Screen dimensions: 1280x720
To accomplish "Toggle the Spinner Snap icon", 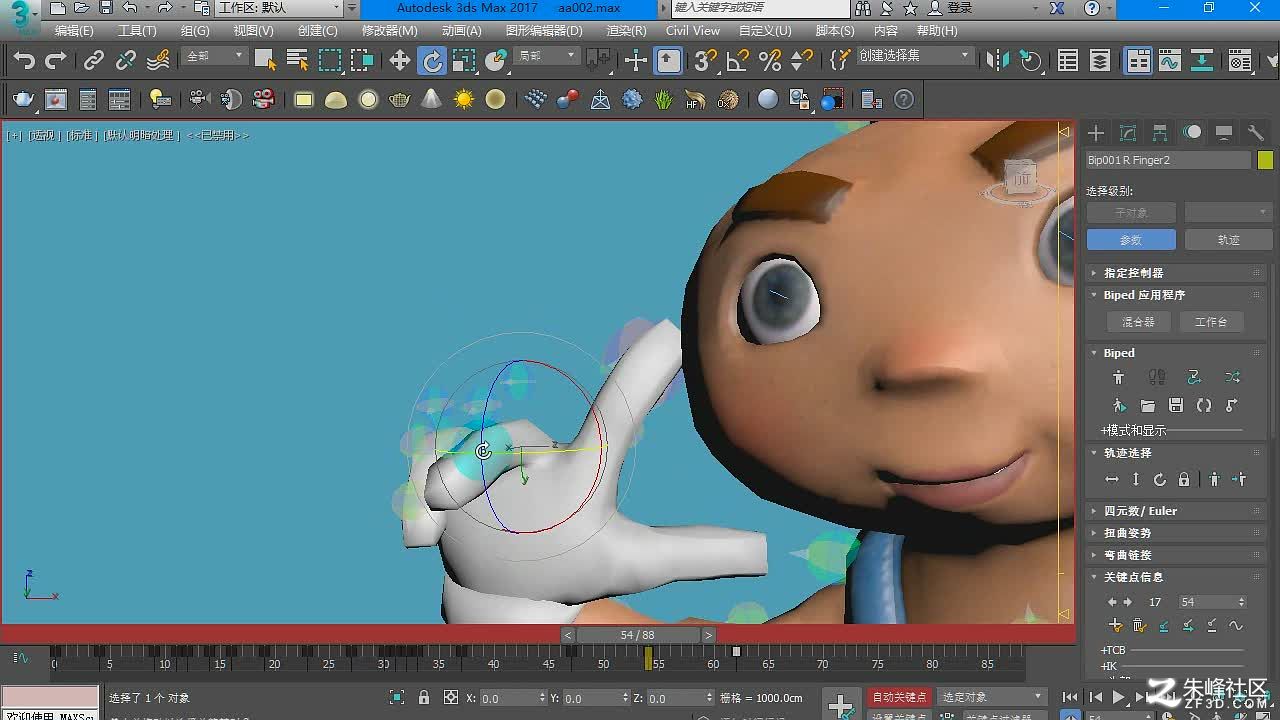I will [802, 61].
